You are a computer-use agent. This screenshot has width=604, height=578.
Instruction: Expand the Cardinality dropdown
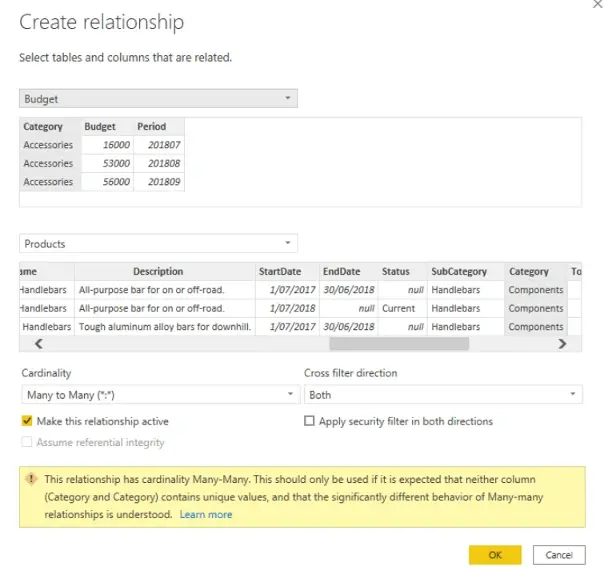coord(158,395)
